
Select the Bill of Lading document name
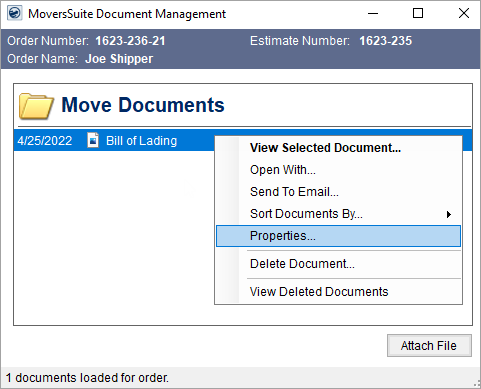pos(141,141)
